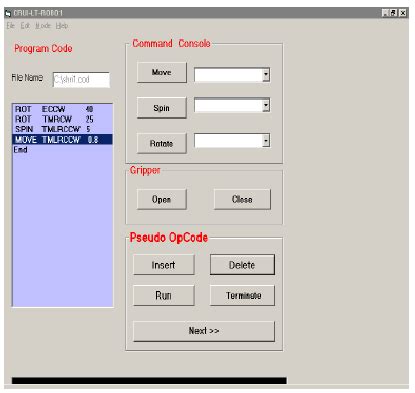The image size is (415, 393).
Task: Click the Next >> button
Action: (204, 331)
